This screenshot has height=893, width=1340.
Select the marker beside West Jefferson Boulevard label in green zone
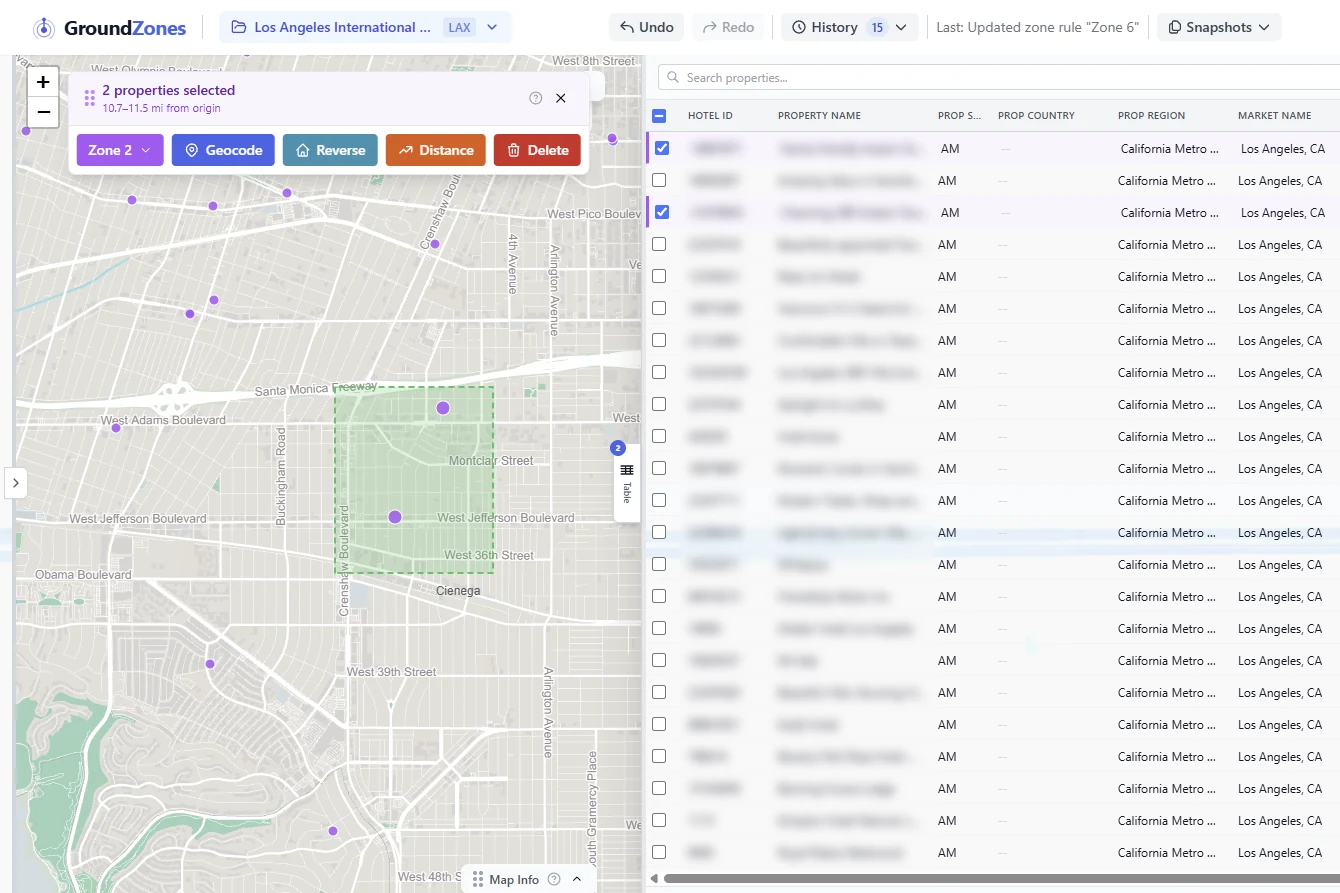click(395, 517)
